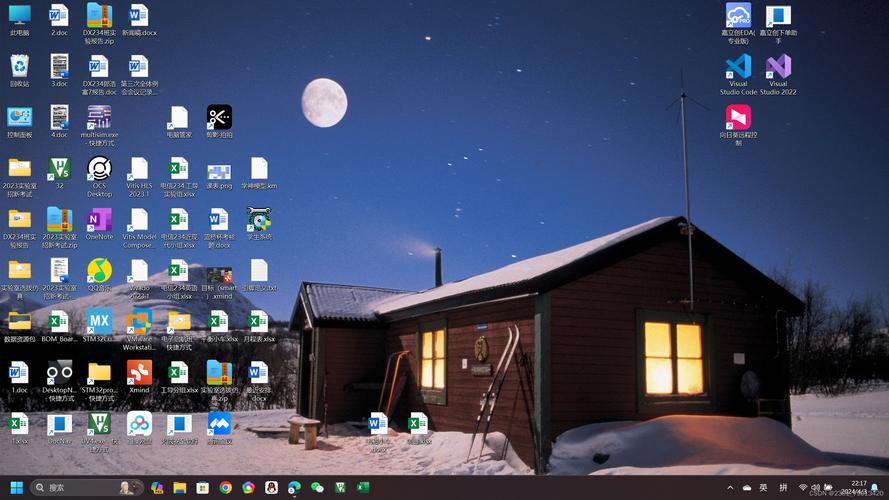Image resolution: width=889 pixels, height=500 pixels.
Task: Switch the 英 input language indicator
Action: [x=763, y=488]
